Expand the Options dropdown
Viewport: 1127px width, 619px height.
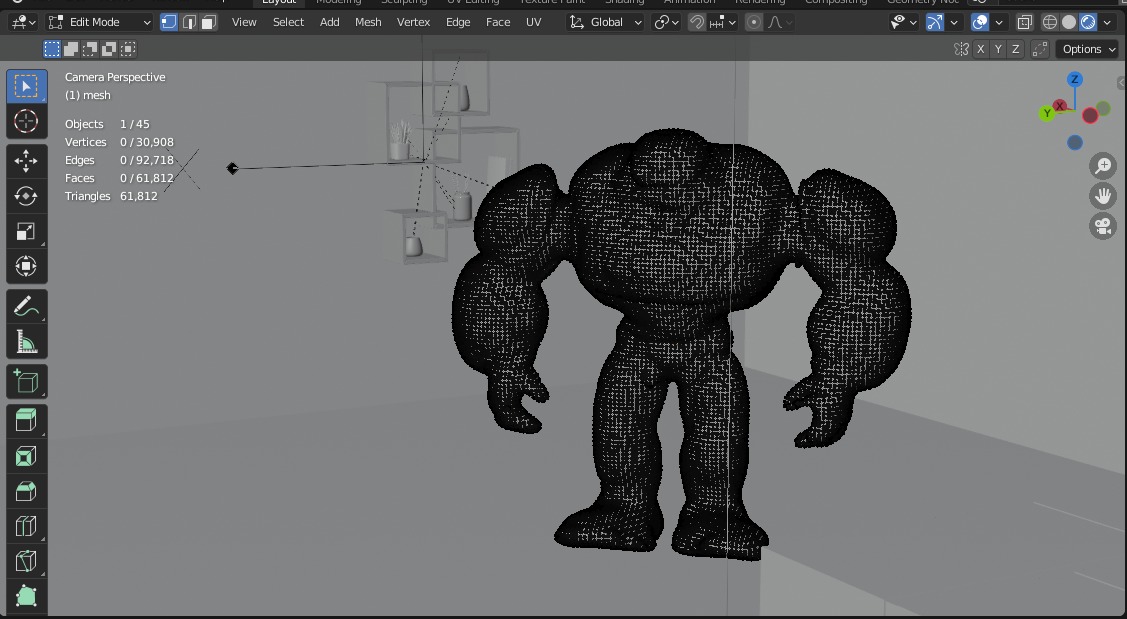1088,49
